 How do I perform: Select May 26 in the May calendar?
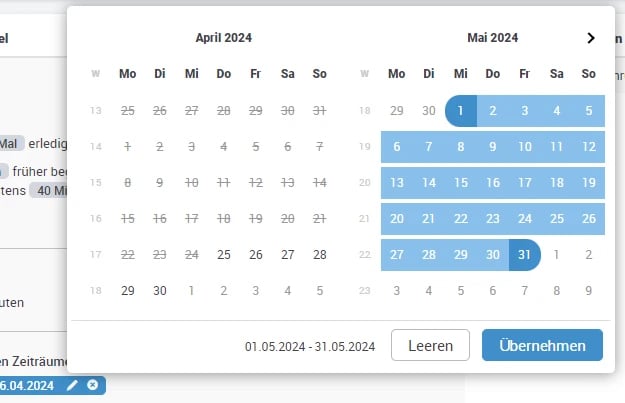click(x=589, y=218)
